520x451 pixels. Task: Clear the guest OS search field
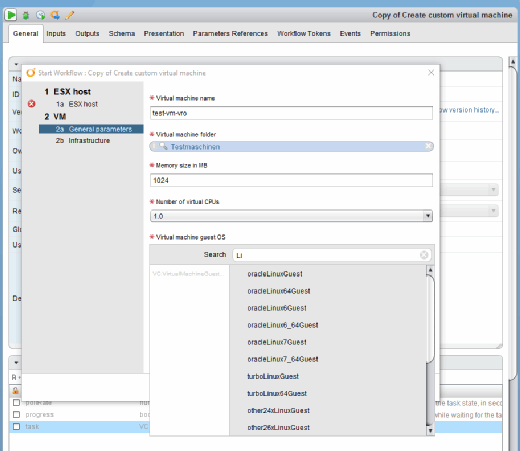click(424, 255)
